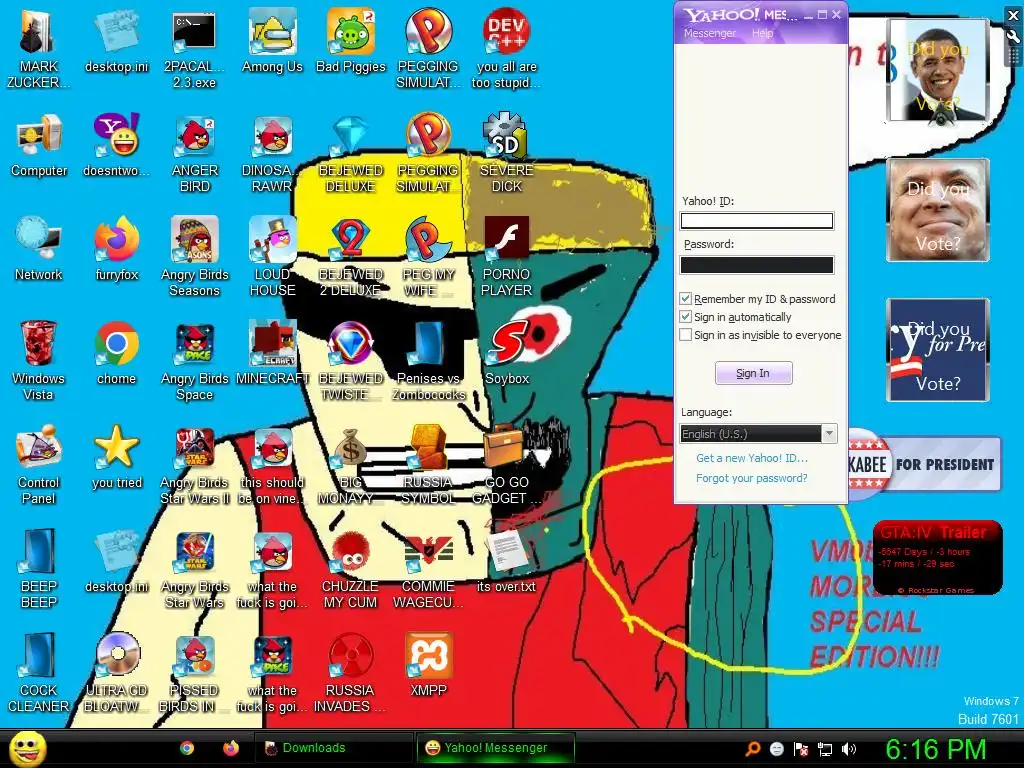The height and width of the screenshot is (768, 1024).
Task: Click Forgot your password link
Action: 752,478
